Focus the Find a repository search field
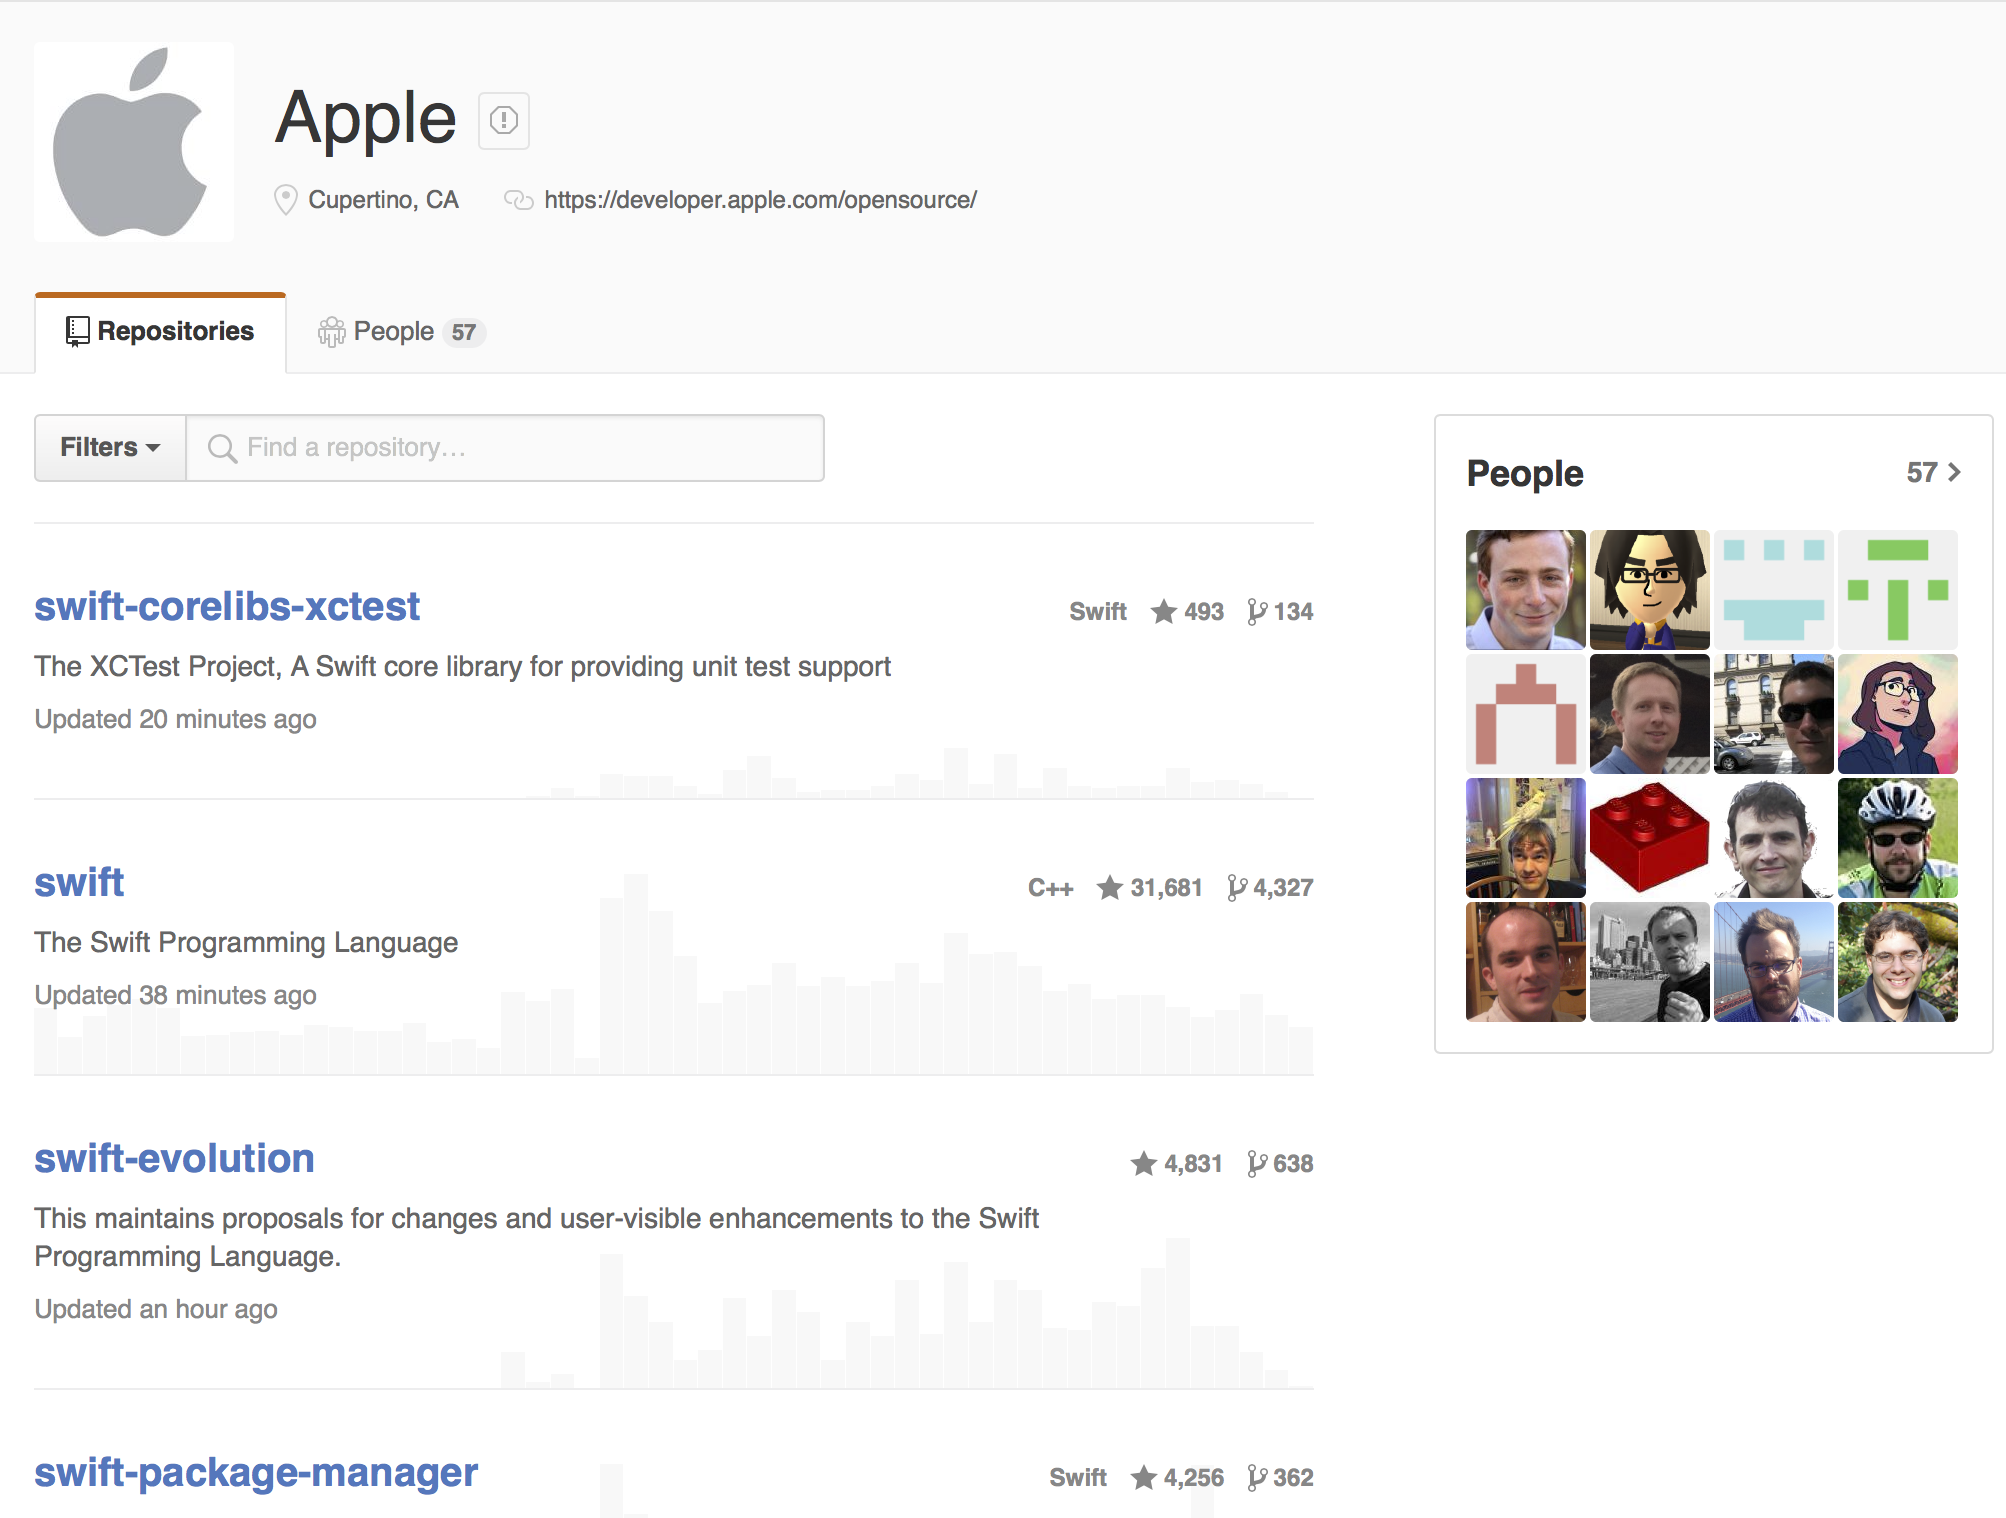Viewport: 2006px width, 1518px height. pos(505,448)
